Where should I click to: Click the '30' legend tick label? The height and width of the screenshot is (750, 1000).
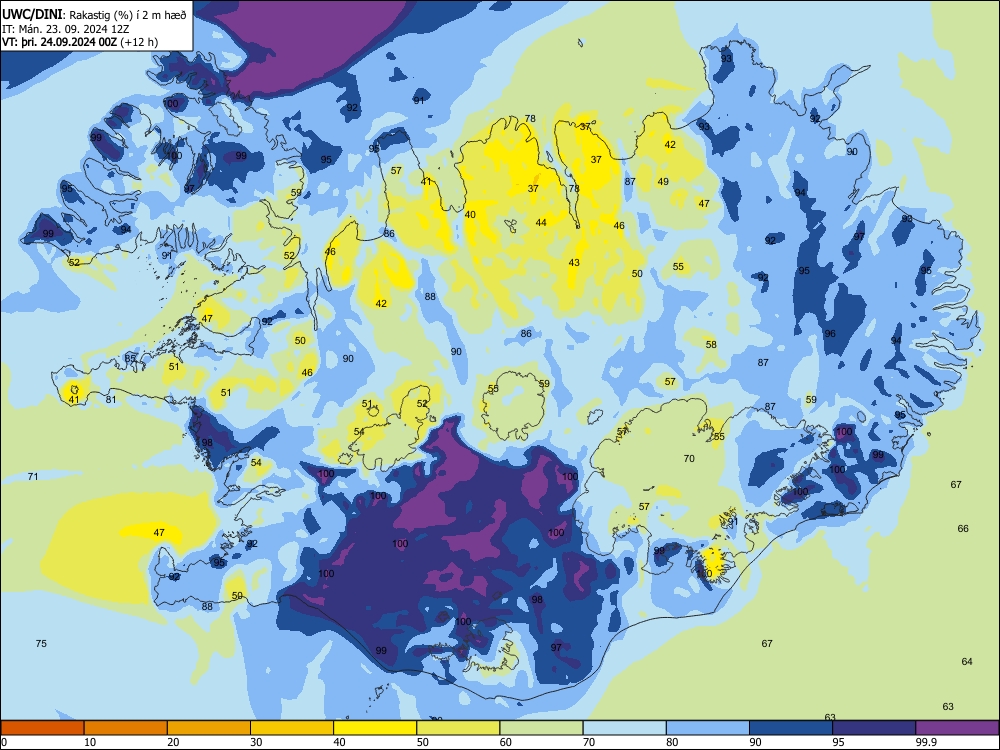coord(256,742)
